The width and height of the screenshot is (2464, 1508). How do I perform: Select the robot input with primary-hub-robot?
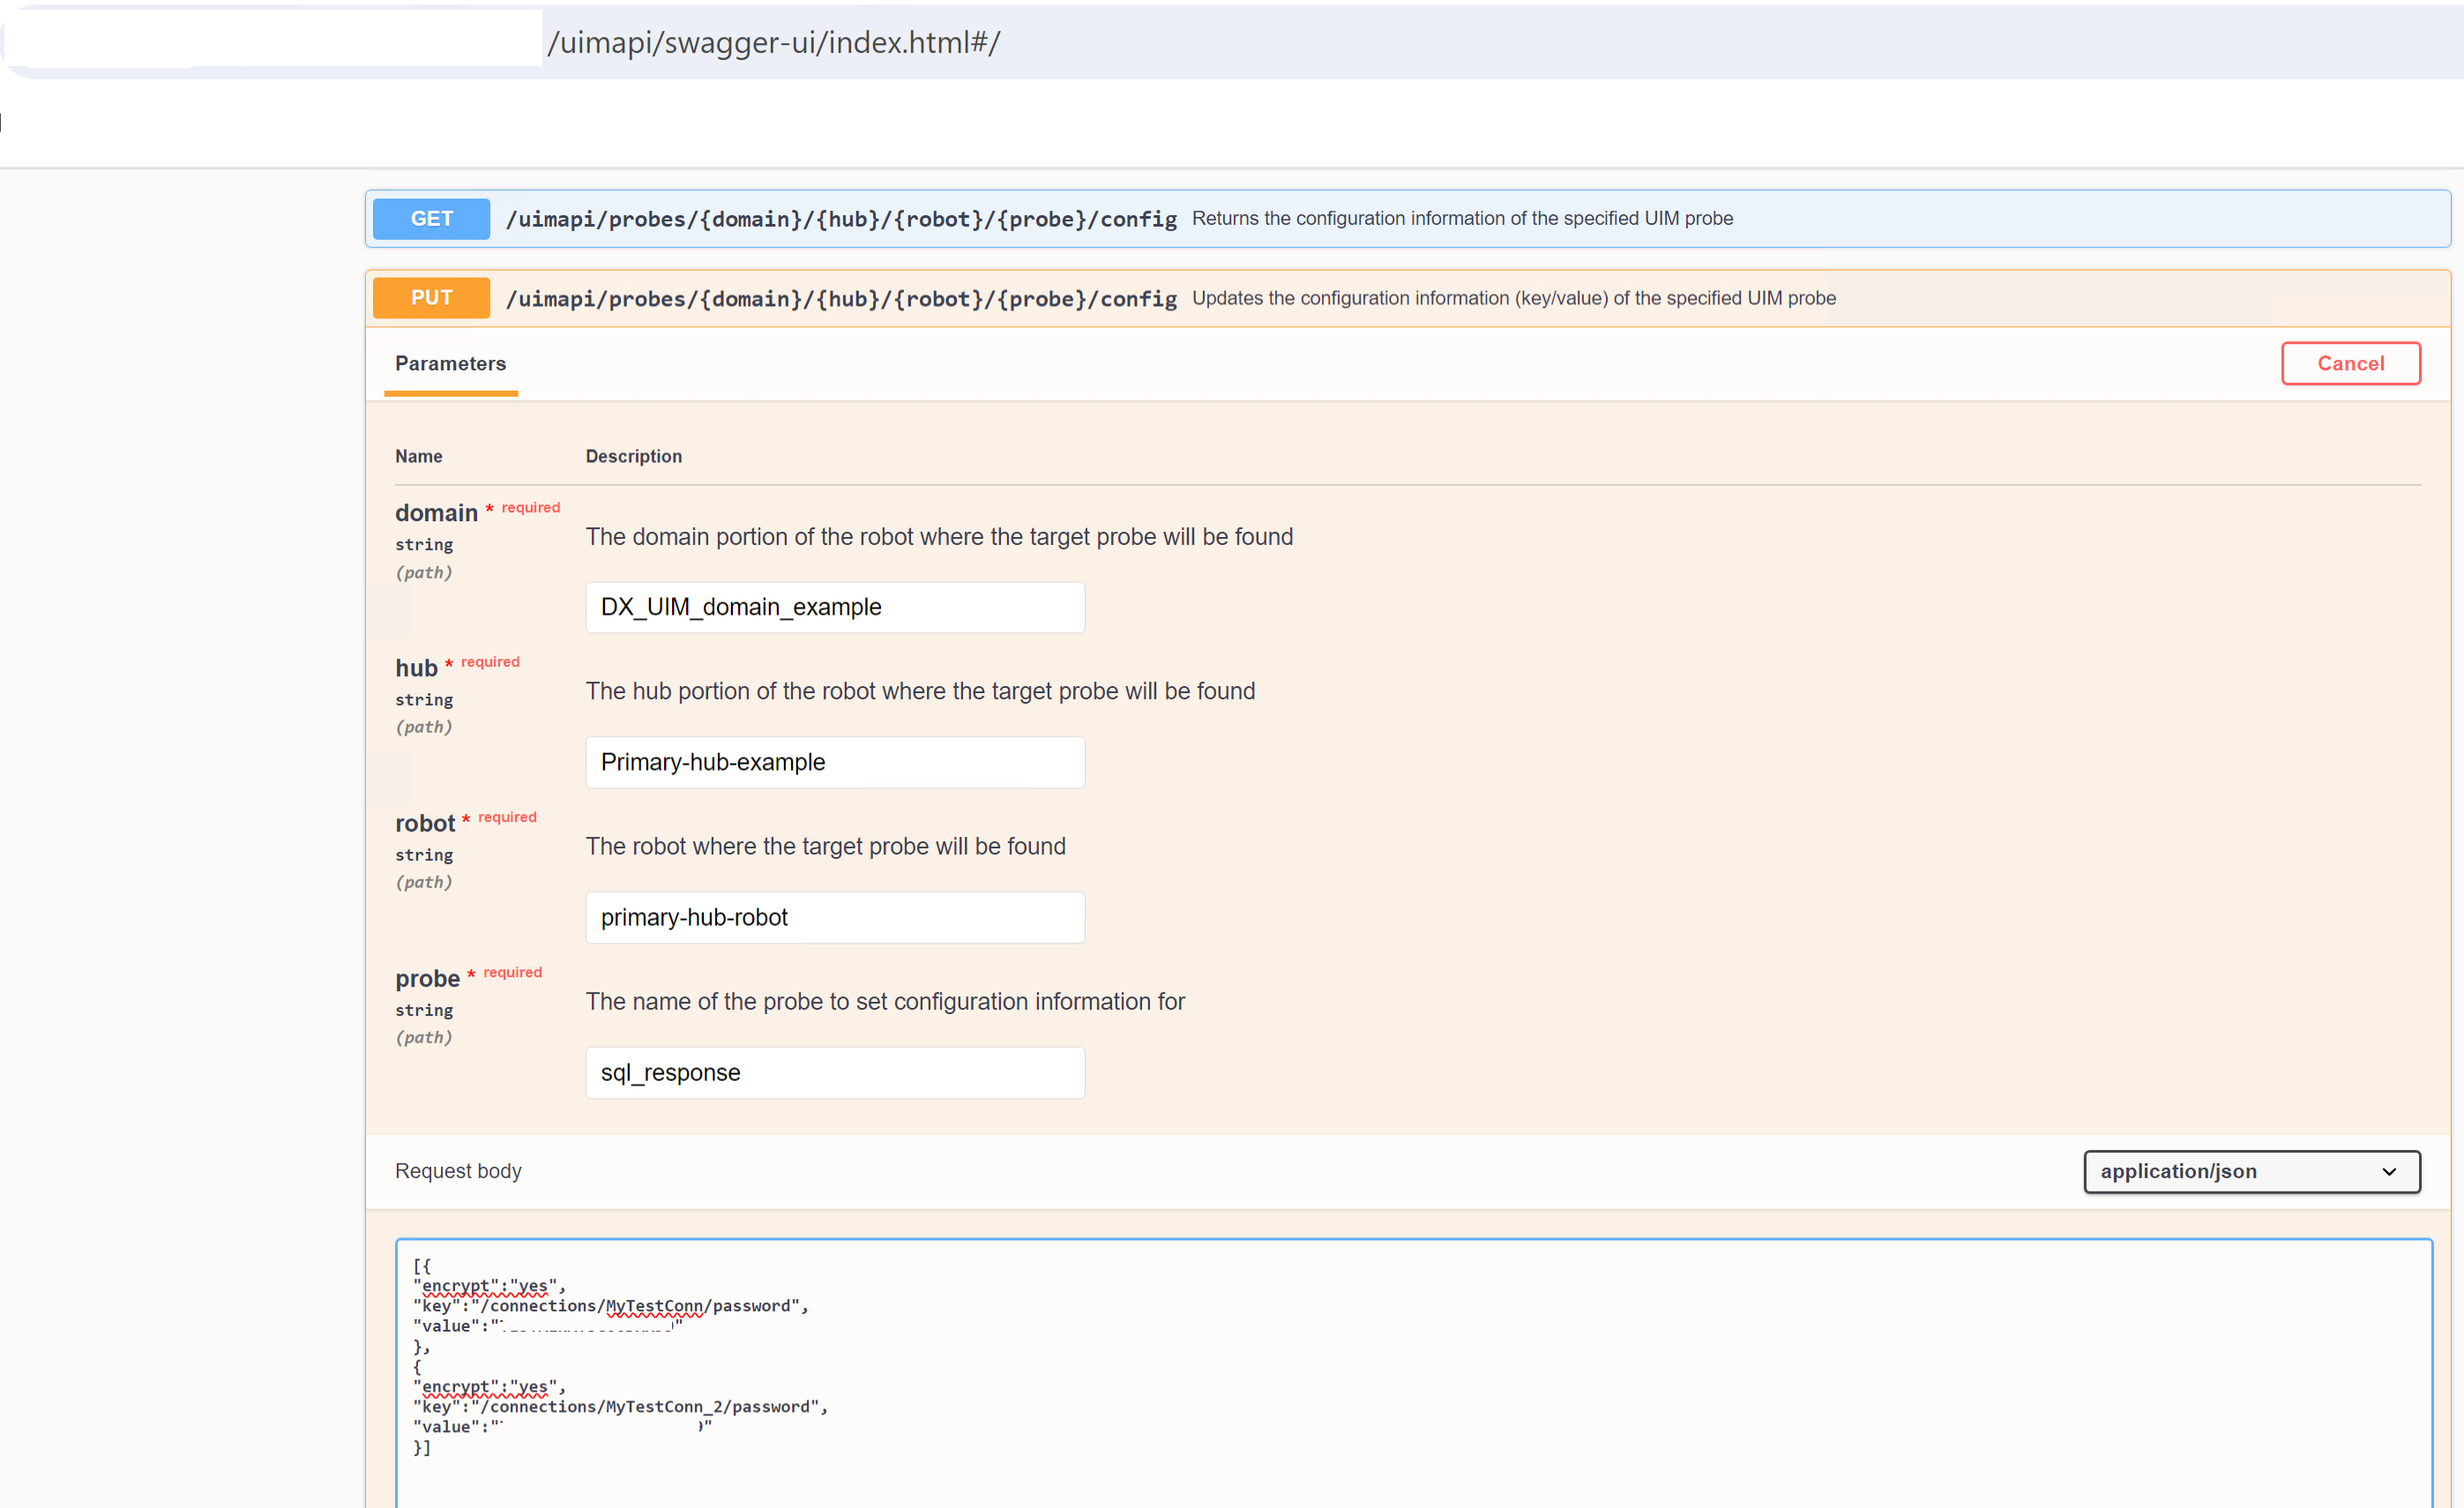pos(835,917)
